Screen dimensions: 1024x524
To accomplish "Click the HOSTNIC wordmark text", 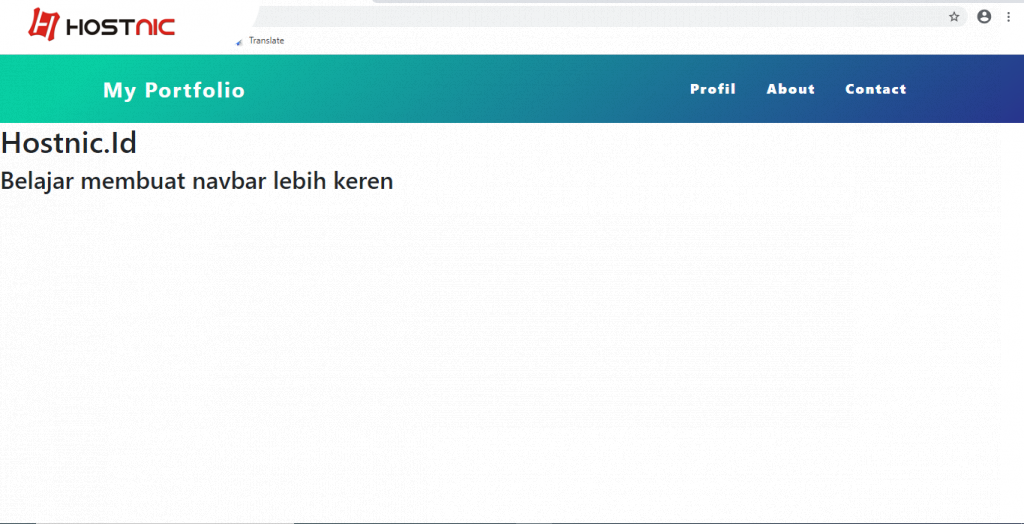I will (x=119, y=26).
